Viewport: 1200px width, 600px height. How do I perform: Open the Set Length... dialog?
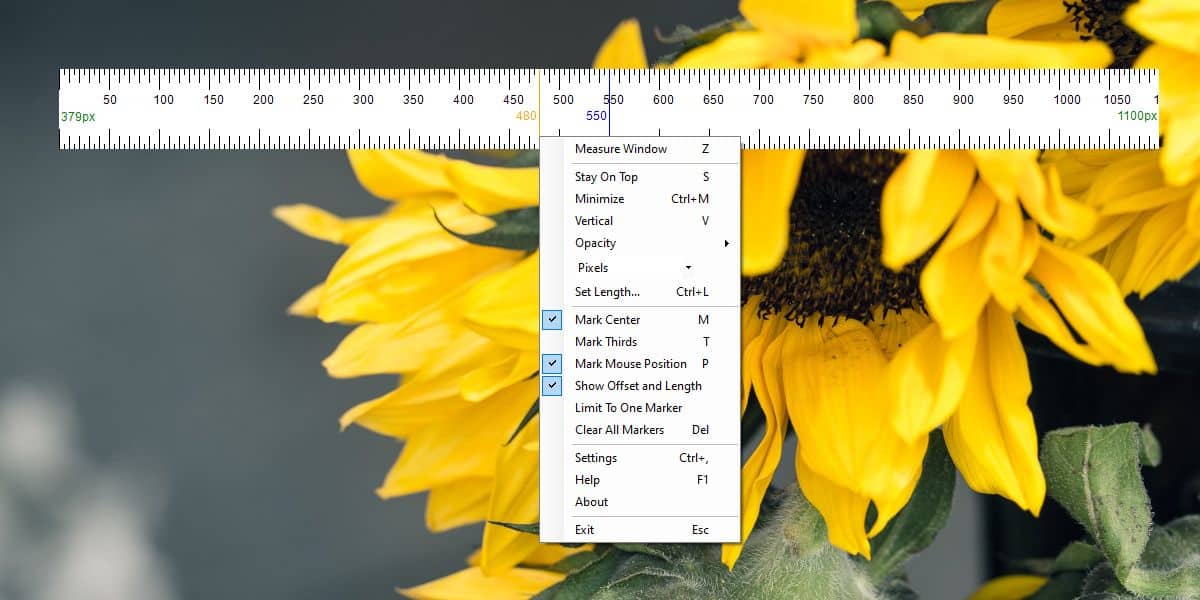pos(640,292)
